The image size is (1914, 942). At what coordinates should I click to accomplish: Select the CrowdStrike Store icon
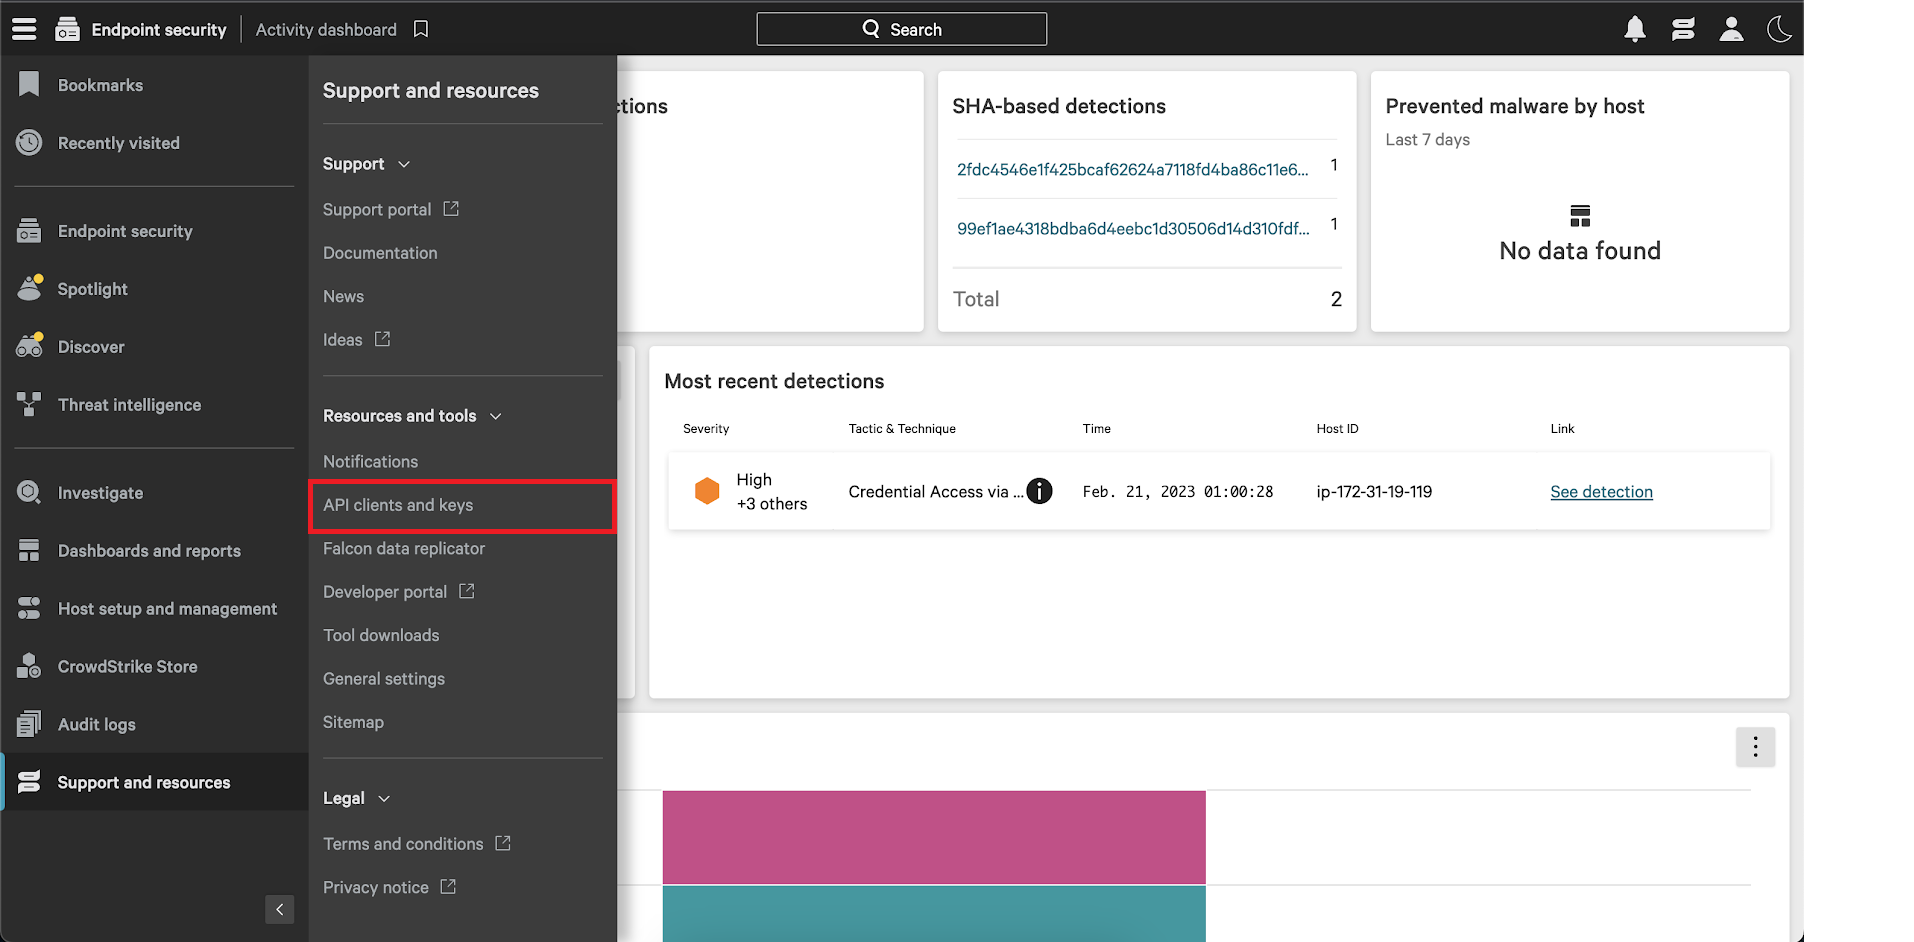tap(30, 666)
